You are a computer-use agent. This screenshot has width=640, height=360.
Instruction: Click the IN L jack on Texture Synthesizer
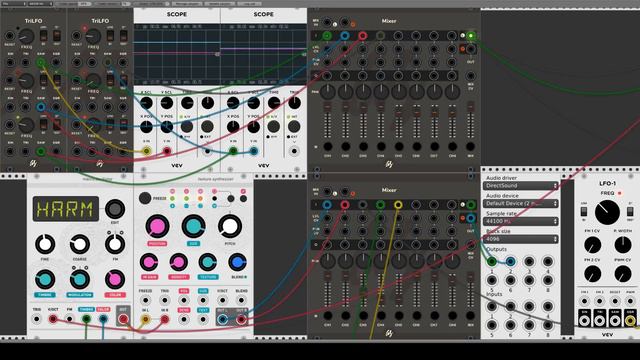click(145, 319)
